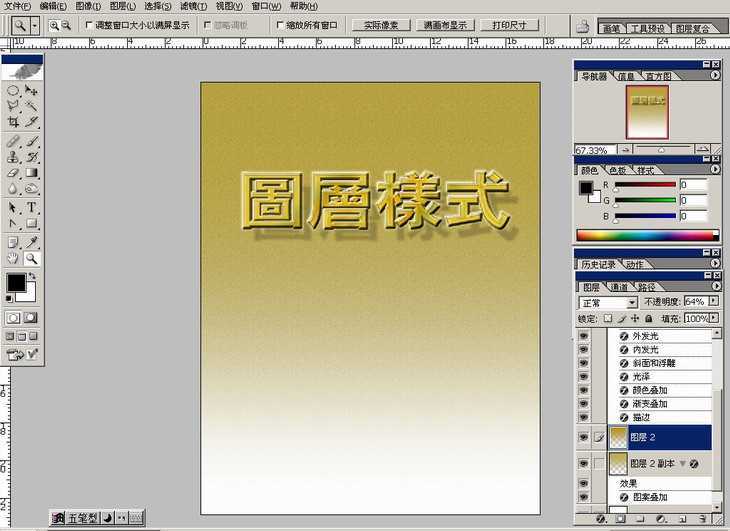This screenshot has width=730, height=531.
Task: Open the 文件(F) menu
Action: coord(17,7)
